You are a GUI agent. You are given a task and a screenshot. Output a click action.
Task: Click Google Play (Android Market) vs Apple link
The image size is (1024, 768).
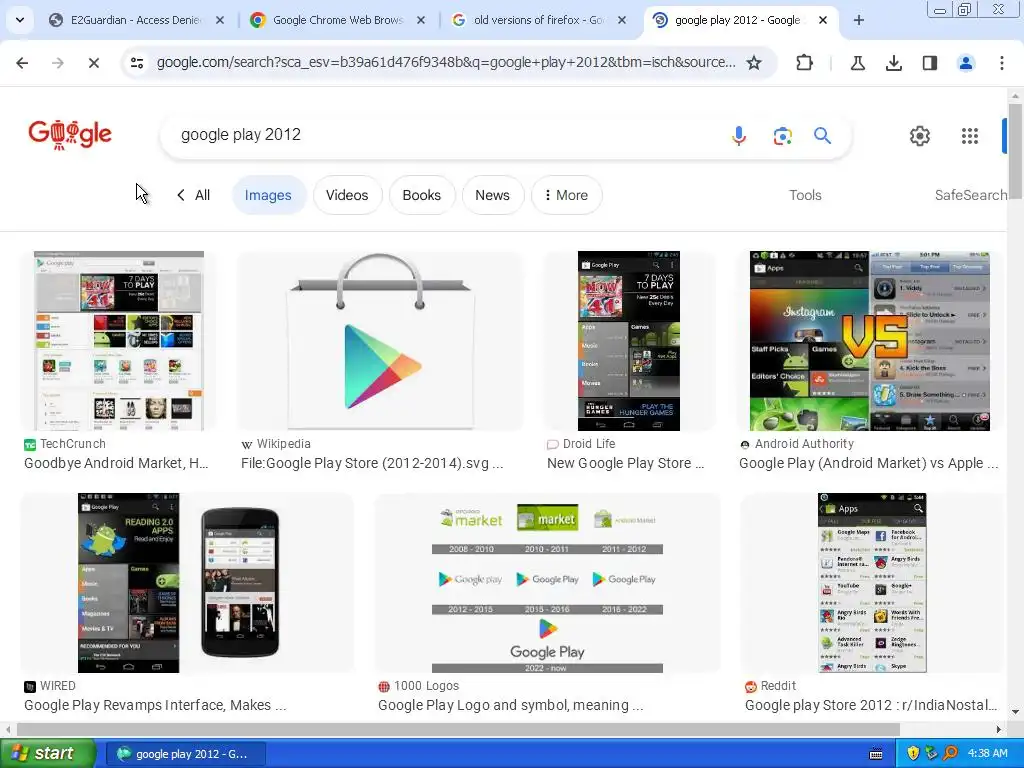click(869, 463)
